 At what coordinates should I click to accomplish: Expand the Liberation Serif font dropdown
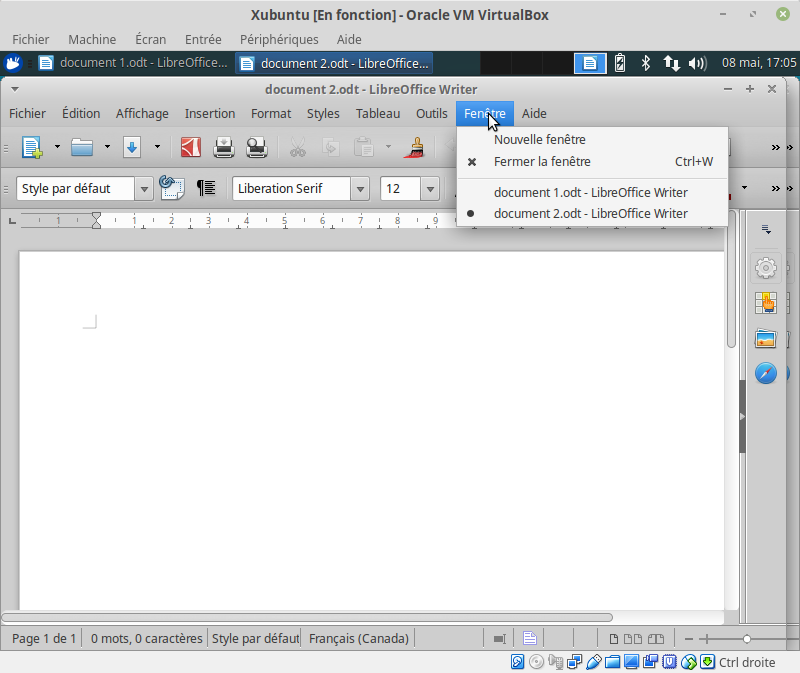click(360, 189)
